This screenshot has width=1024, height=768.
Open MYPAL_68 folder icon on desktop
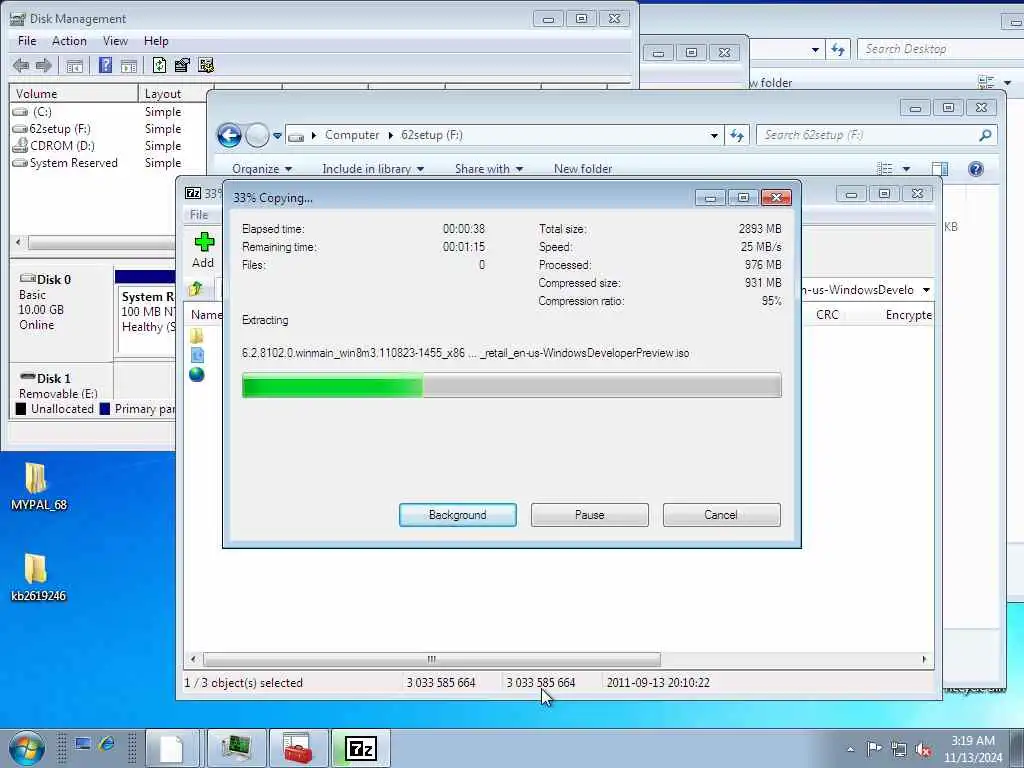point(37,478)
